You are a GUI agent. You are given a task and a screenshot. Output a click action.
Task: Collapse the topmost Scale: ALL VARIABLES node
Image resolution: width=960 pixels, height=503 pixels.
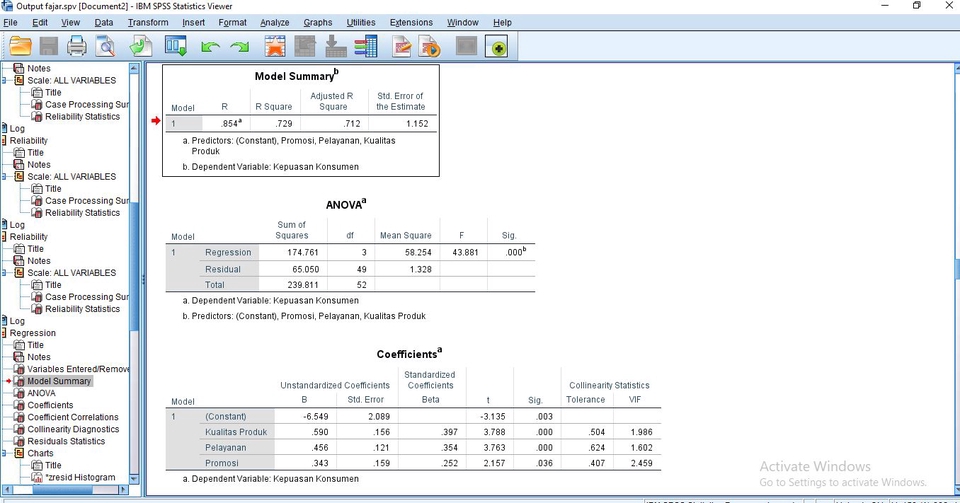click(x=4, y=80)
